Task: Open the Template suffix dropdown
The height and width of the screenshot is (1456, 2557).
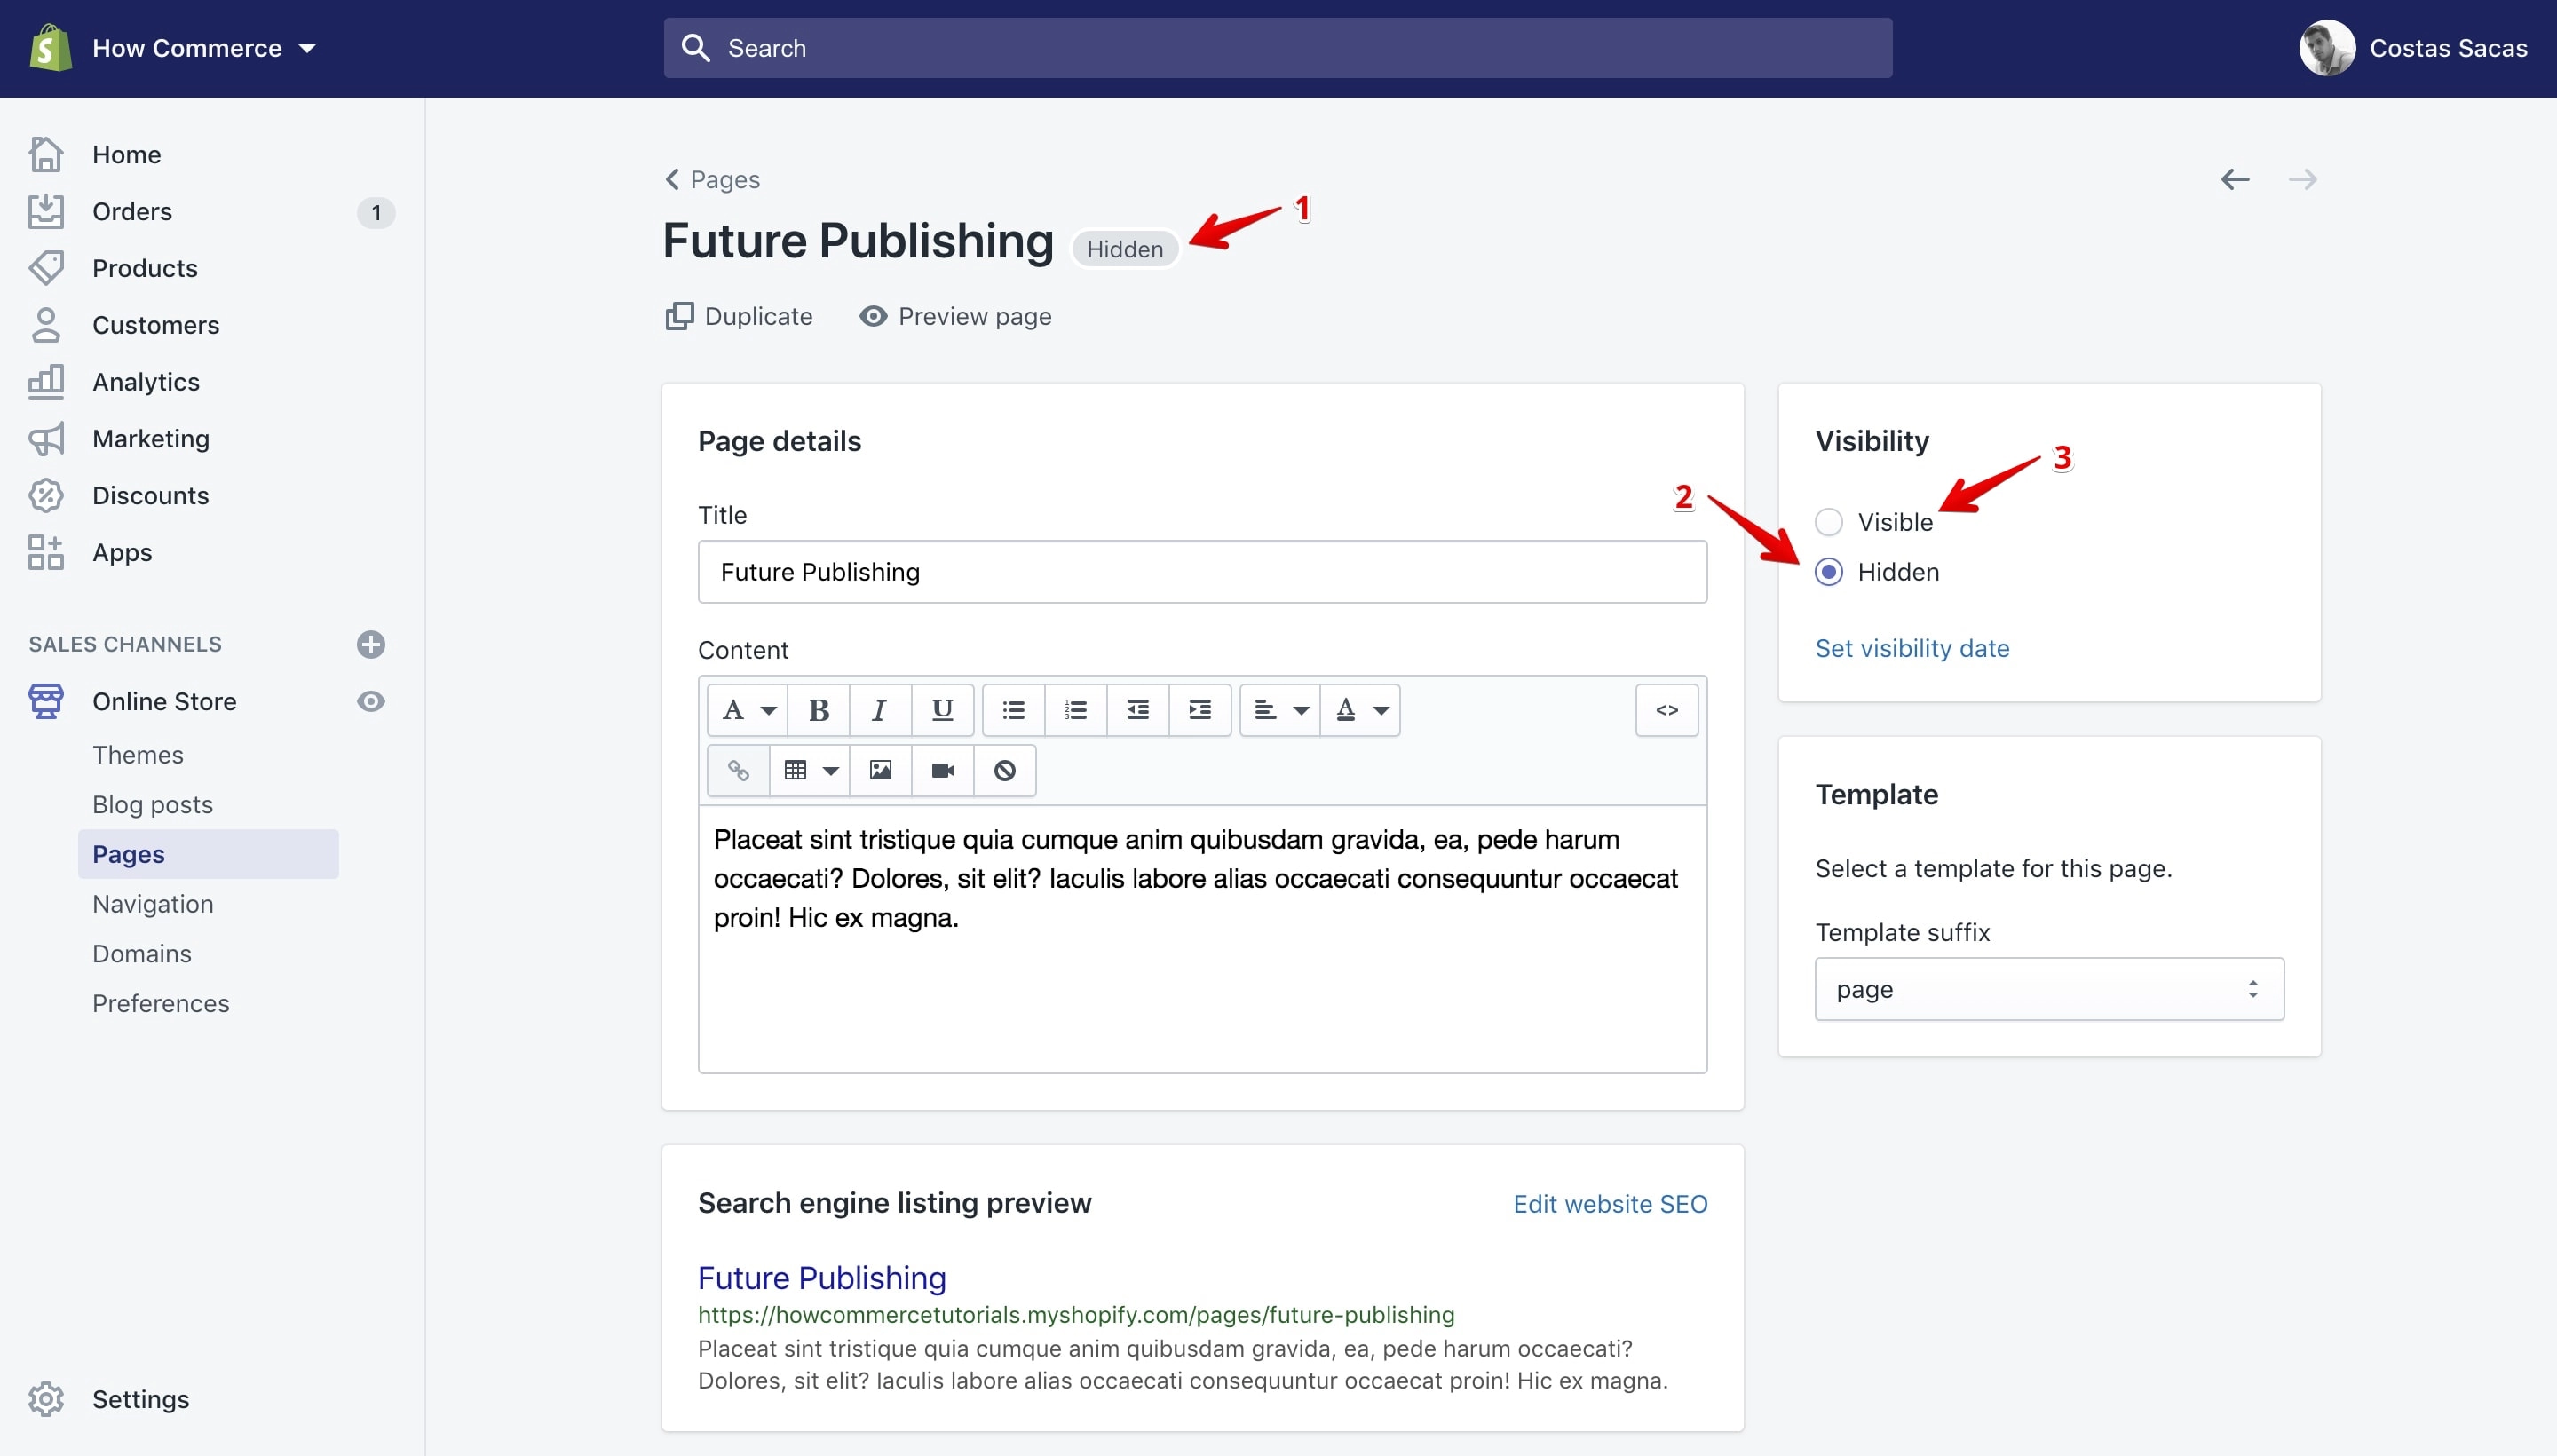Action: (x=2049, y=989)
